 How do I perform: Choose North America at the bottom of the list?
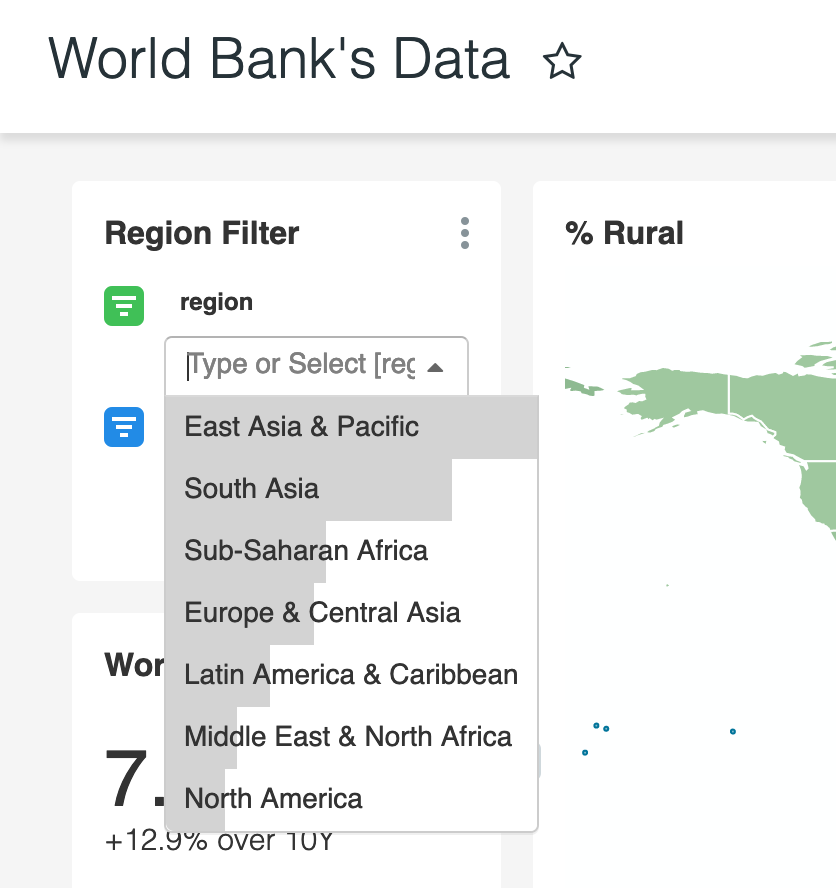point(273,798)
